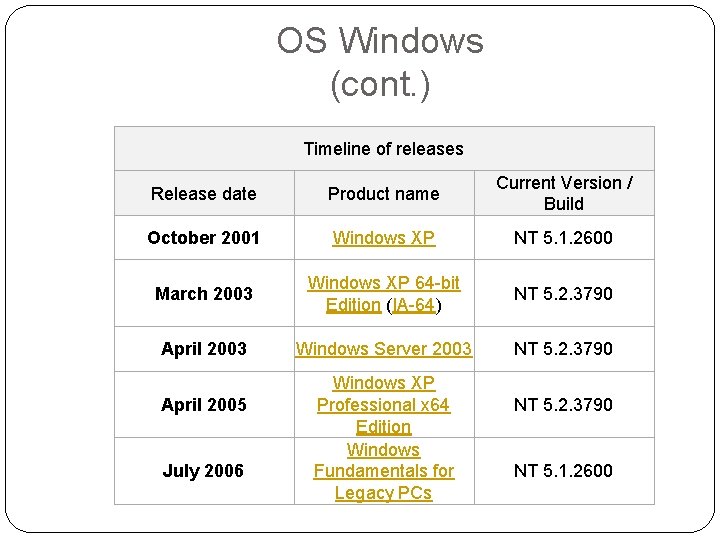Select the build number for April 2005
720x540 pixels.
563,405
